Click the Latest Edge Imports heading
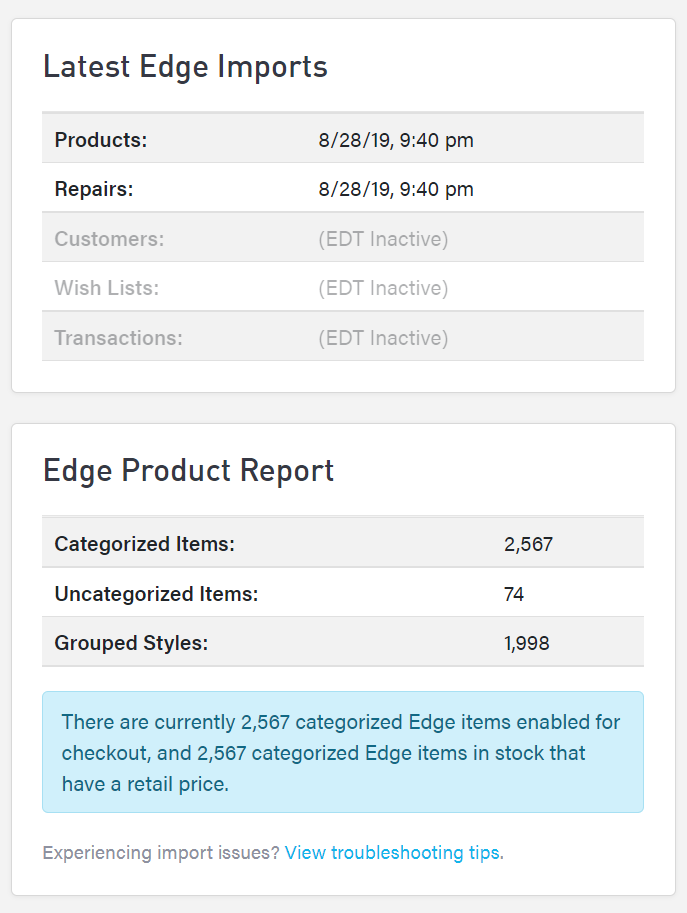Image resolution: width=687 pixels, height=913 pixels. click(185, 67)
